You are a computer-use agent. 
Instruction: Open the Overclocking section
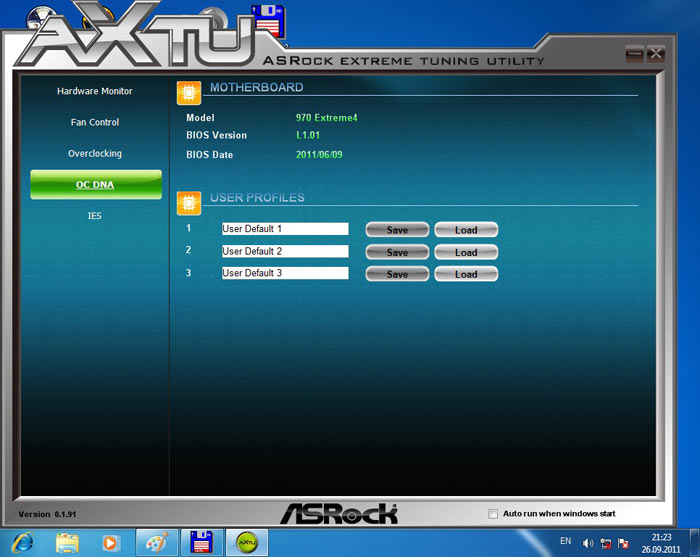tap(95, 154)
